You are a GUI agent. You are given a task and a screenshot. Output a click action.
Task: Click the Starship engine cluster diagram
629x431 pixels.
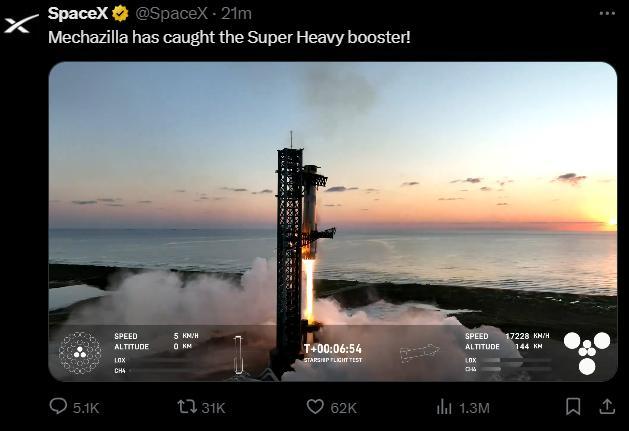(586, 352)
